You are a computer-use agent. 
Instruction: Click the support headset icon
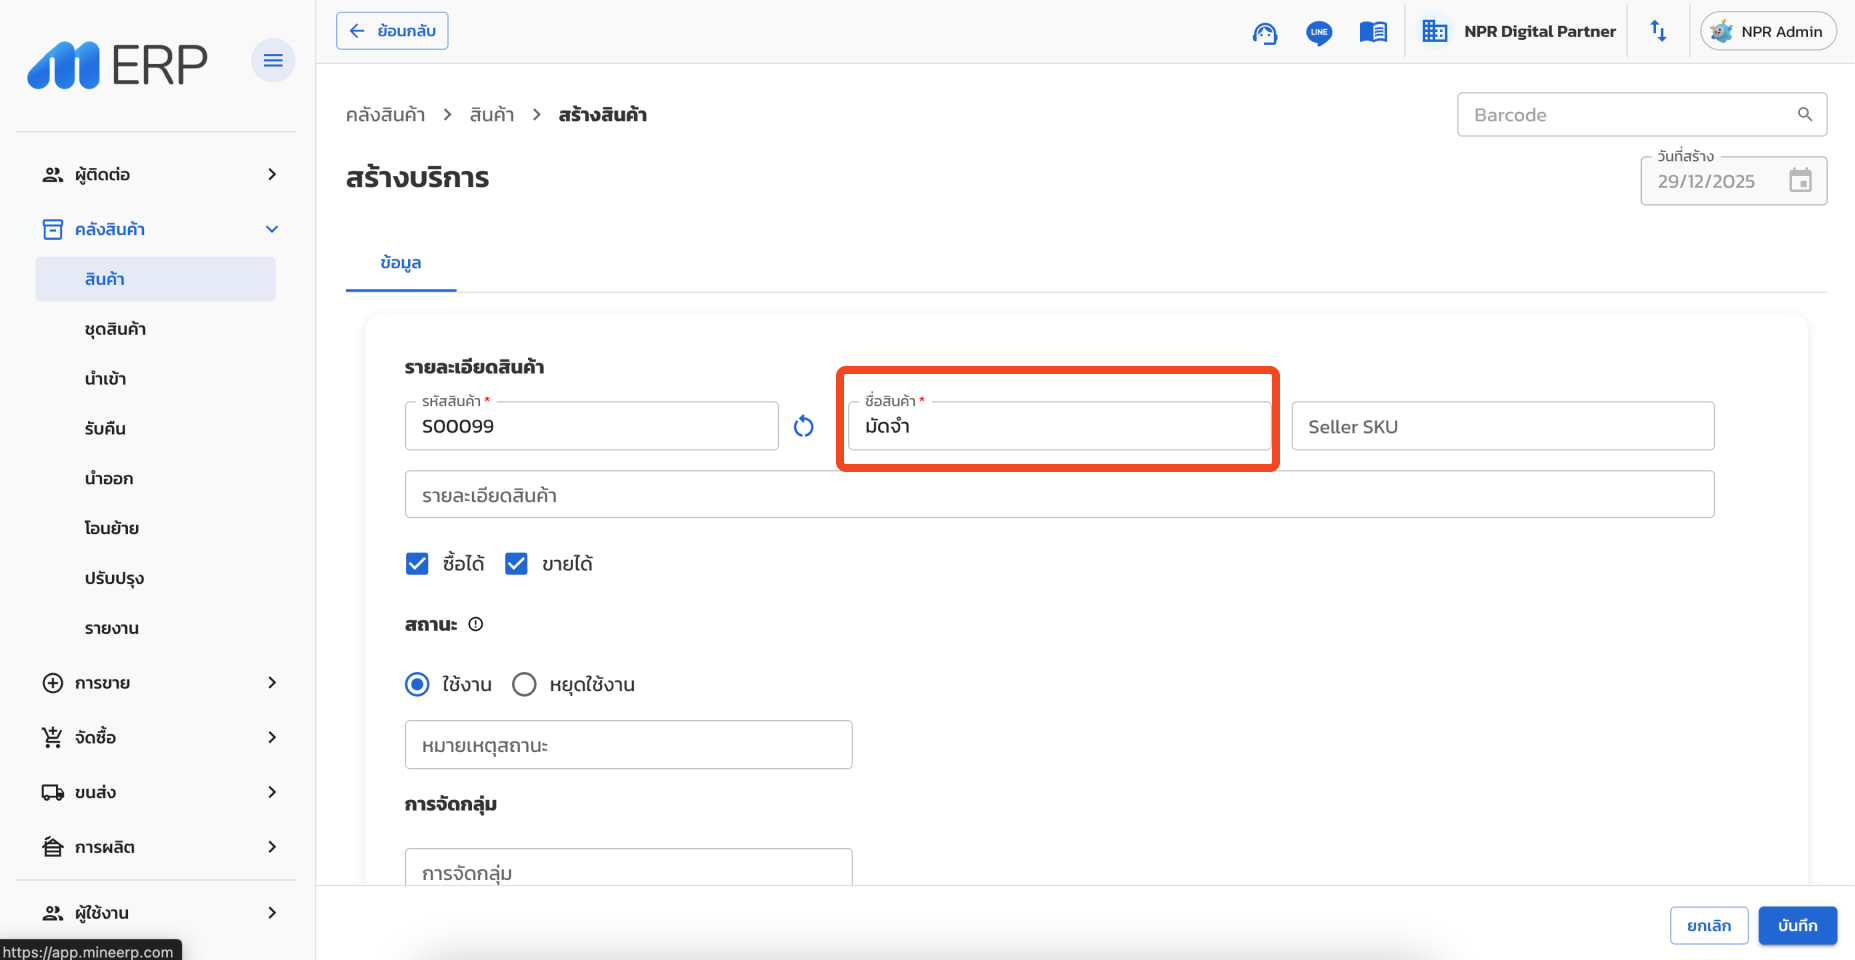1265,33
